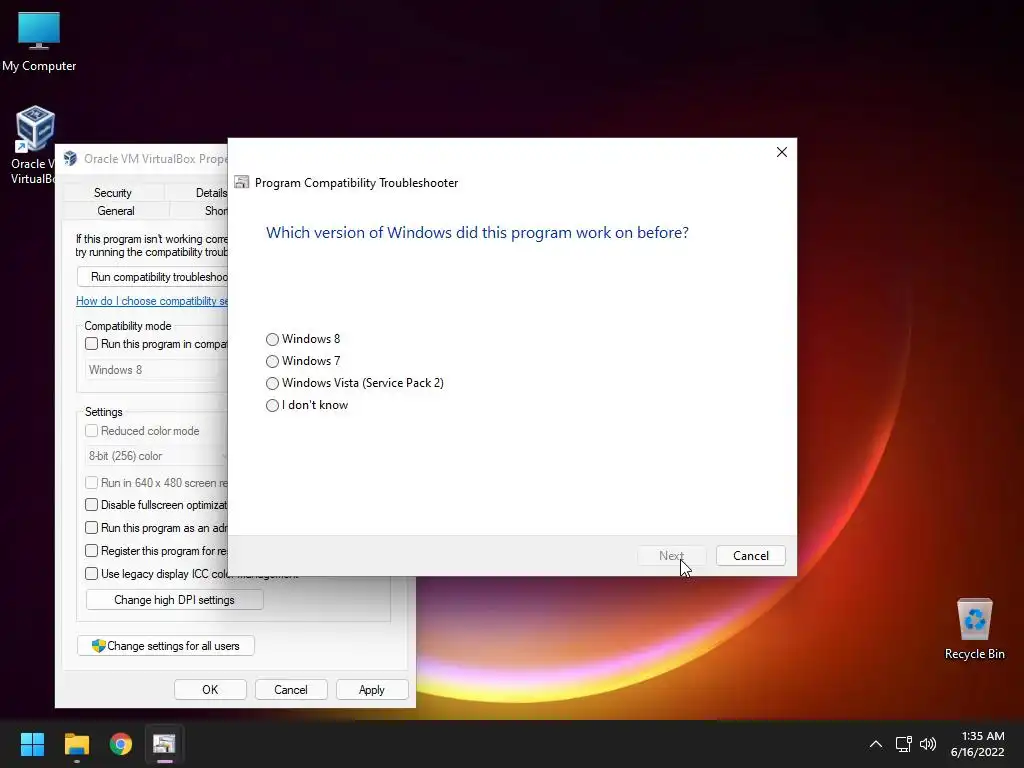Viewport: 1024px width, 768px height.
Task: Open the clock and date flyout
Action: pos(978,744)
